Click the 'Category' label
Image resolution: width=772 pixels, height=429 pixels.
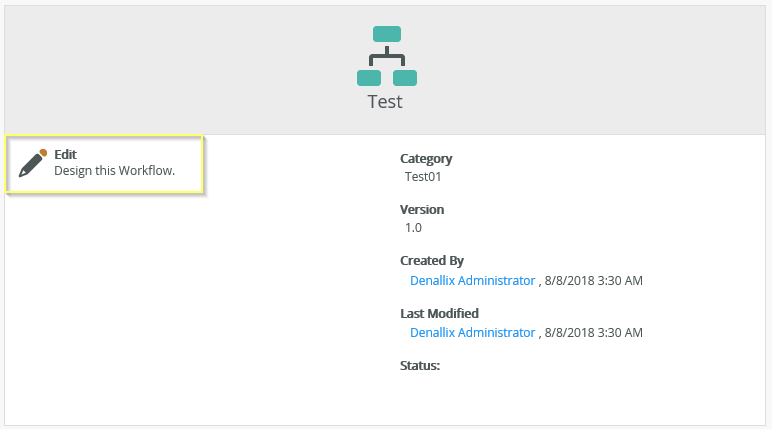(426, 159)
